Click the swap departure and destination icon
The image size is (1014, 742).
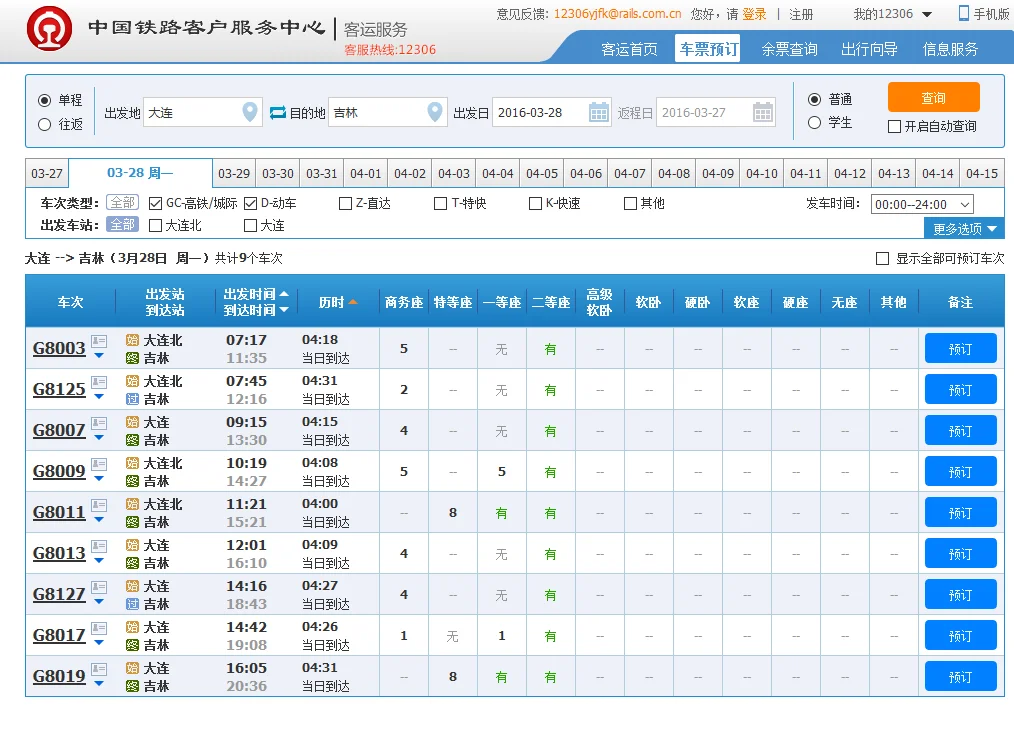[x=277, y=112]
